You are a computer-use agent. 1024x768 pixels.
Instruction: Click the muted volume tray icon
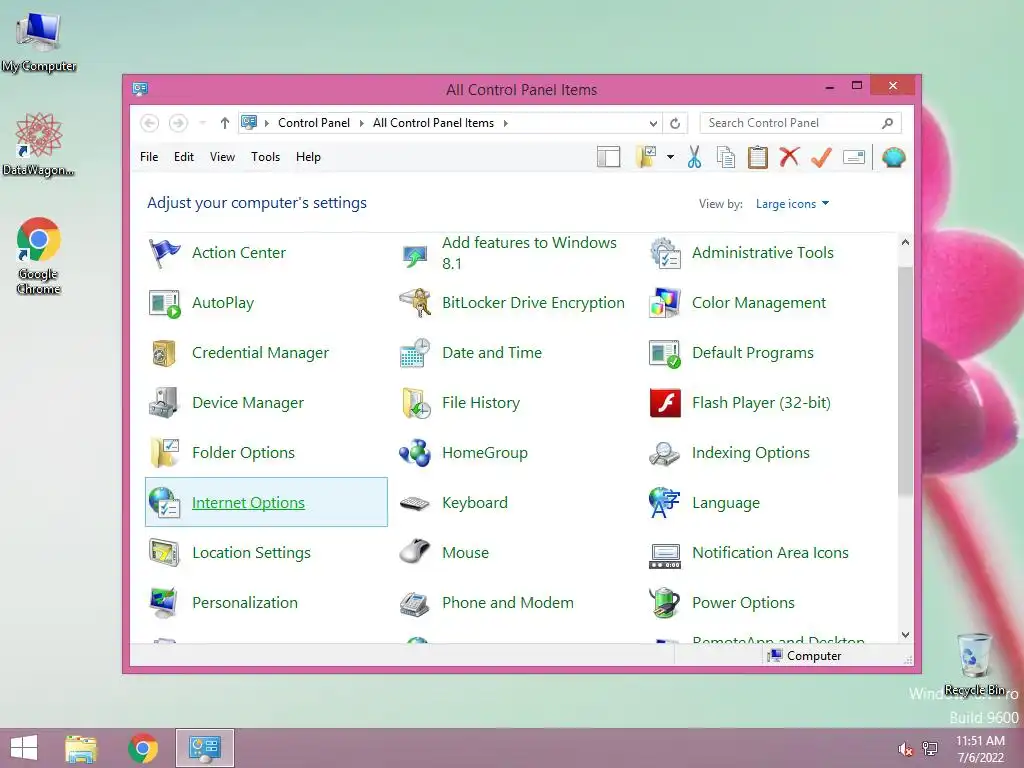[x=905, y=749]
